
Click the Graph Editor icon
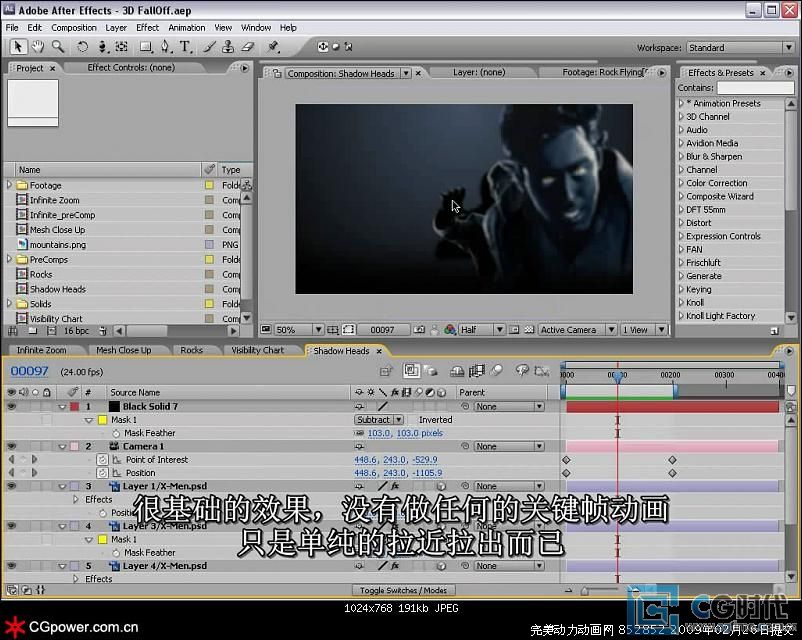pyautogui.click(x=542, y=371)
